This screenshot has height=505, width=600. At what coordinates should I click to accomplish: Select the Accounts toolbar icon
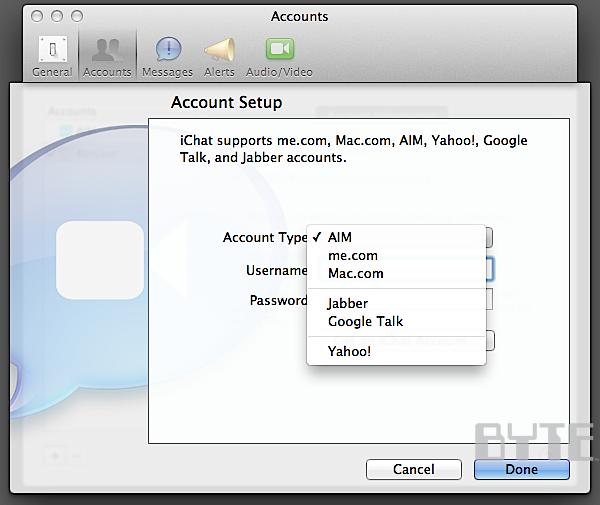[x=107, y=56]
